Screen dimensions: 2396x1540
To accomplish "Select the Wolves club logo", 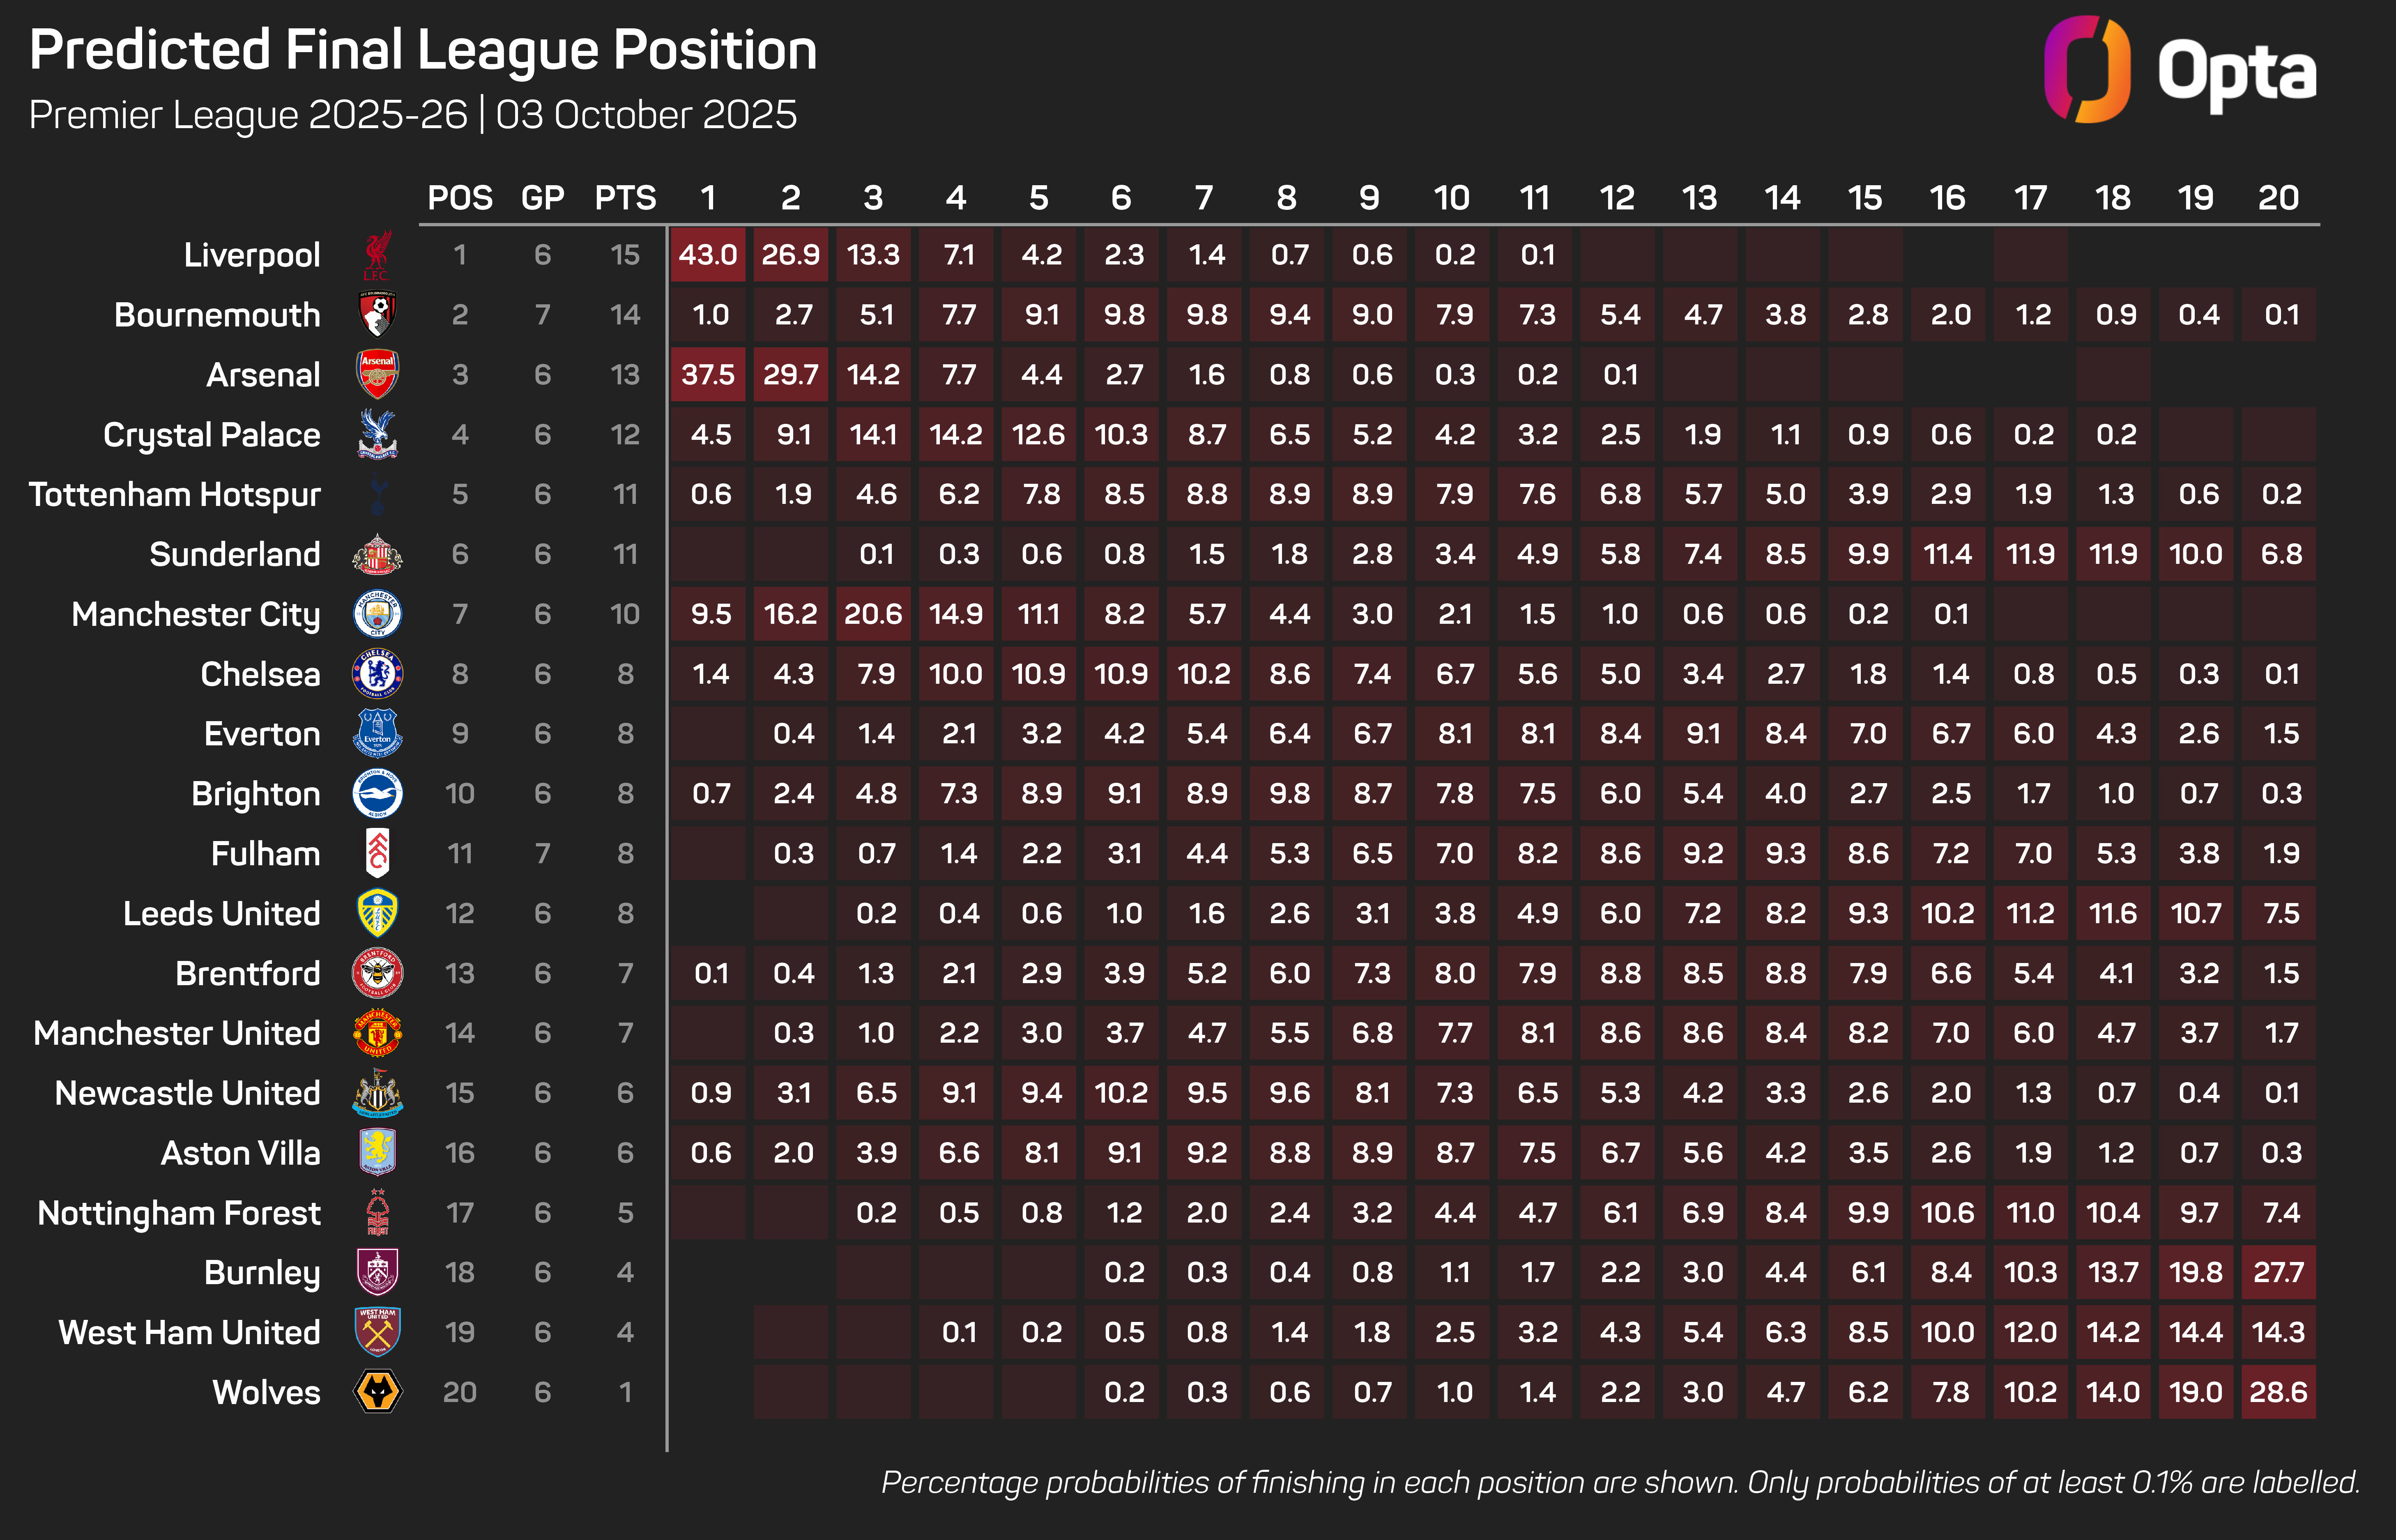I will tap(377, 1392).
